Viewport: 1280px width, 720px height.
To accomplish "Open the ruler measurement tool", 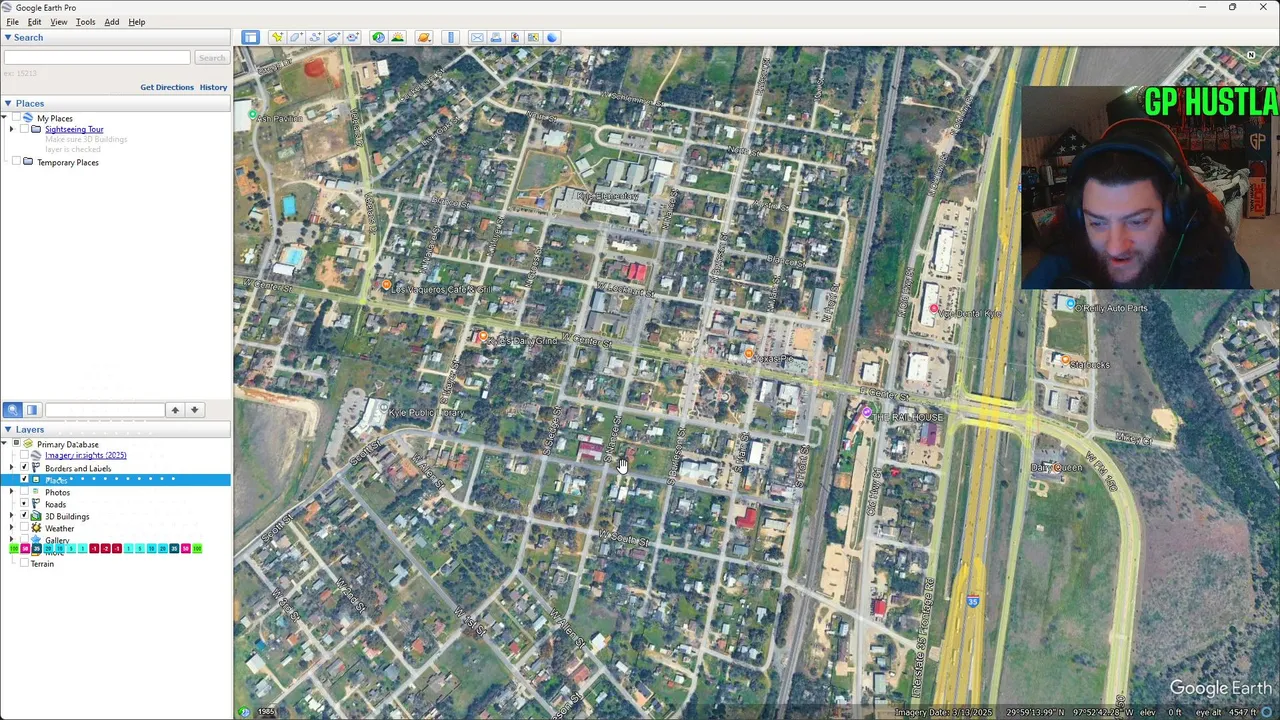I will pyautogui.click(x=450, y=37).
